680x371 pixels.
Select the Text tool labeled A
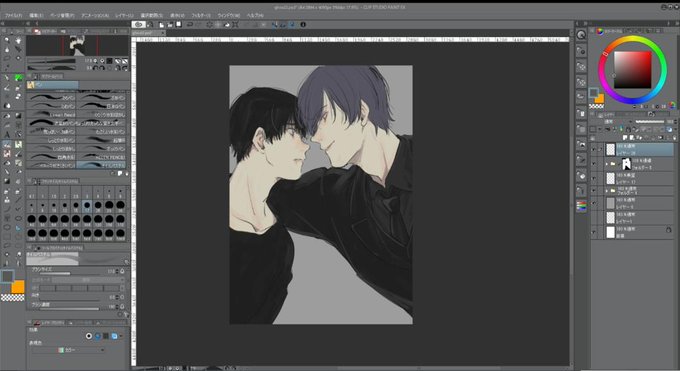[x=7, y=135]
